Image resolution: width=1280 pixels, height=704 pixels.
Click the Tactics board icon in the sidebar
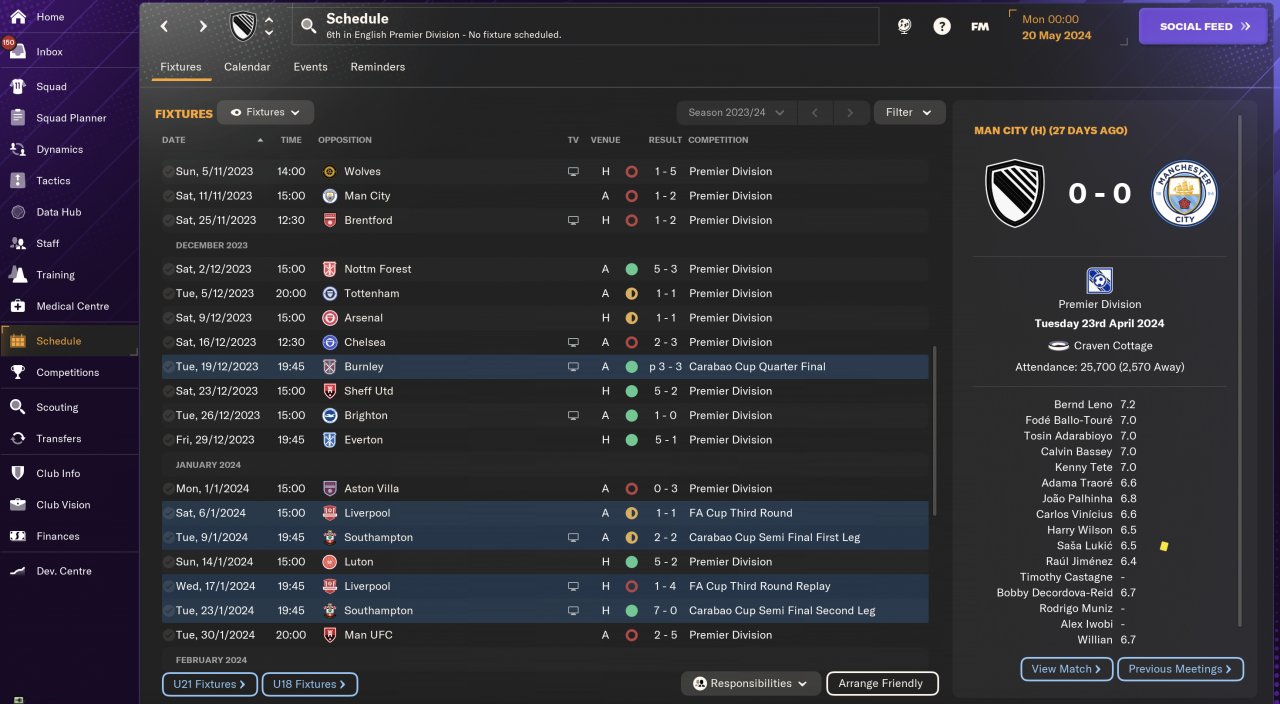[17, 181]
